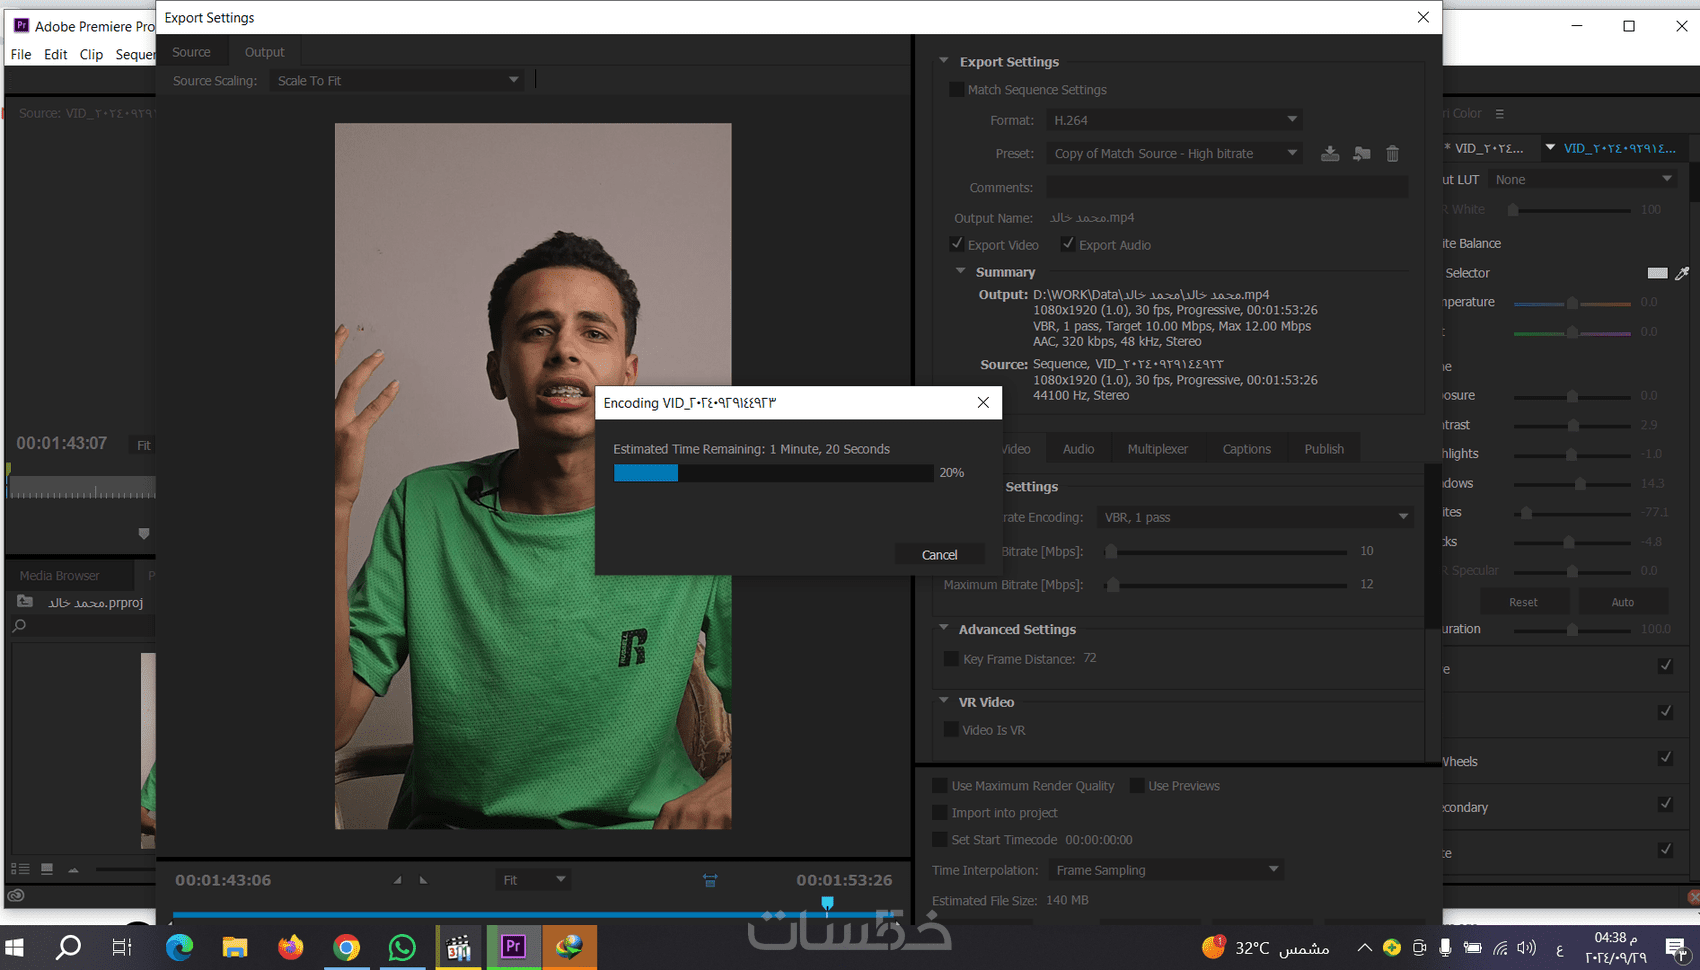Check the Use Previews option
The image size is (1700, 970).
(x=1137, y=786)
